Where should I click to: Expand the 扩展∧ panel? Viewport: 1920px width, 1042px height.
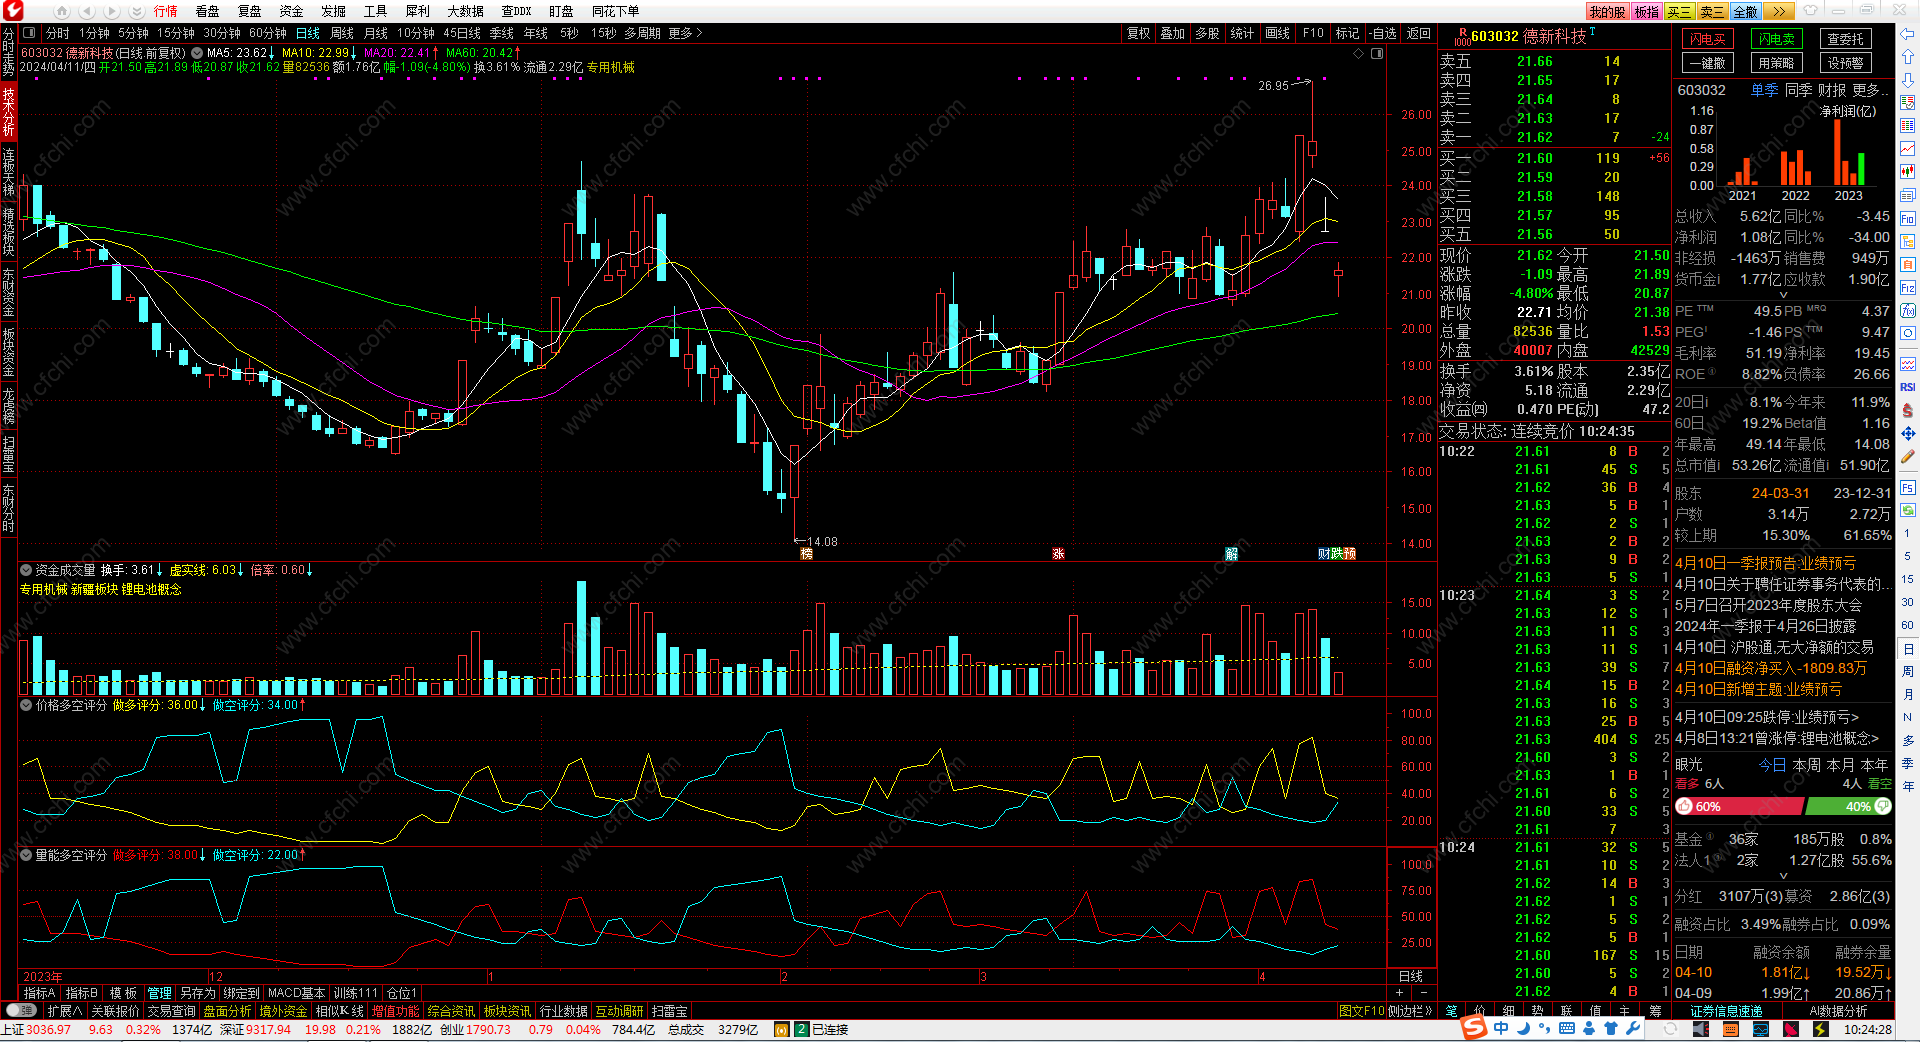click(65, 1011)
